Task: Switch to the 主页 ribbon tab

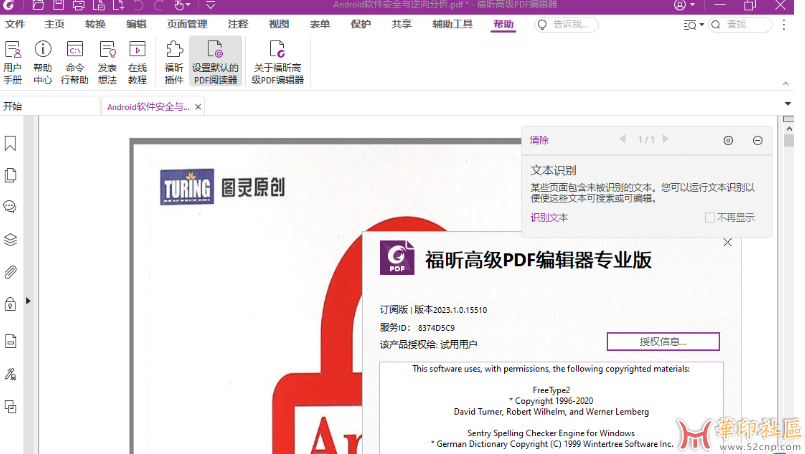Action: pyautogui.click(x=54, y=24)
